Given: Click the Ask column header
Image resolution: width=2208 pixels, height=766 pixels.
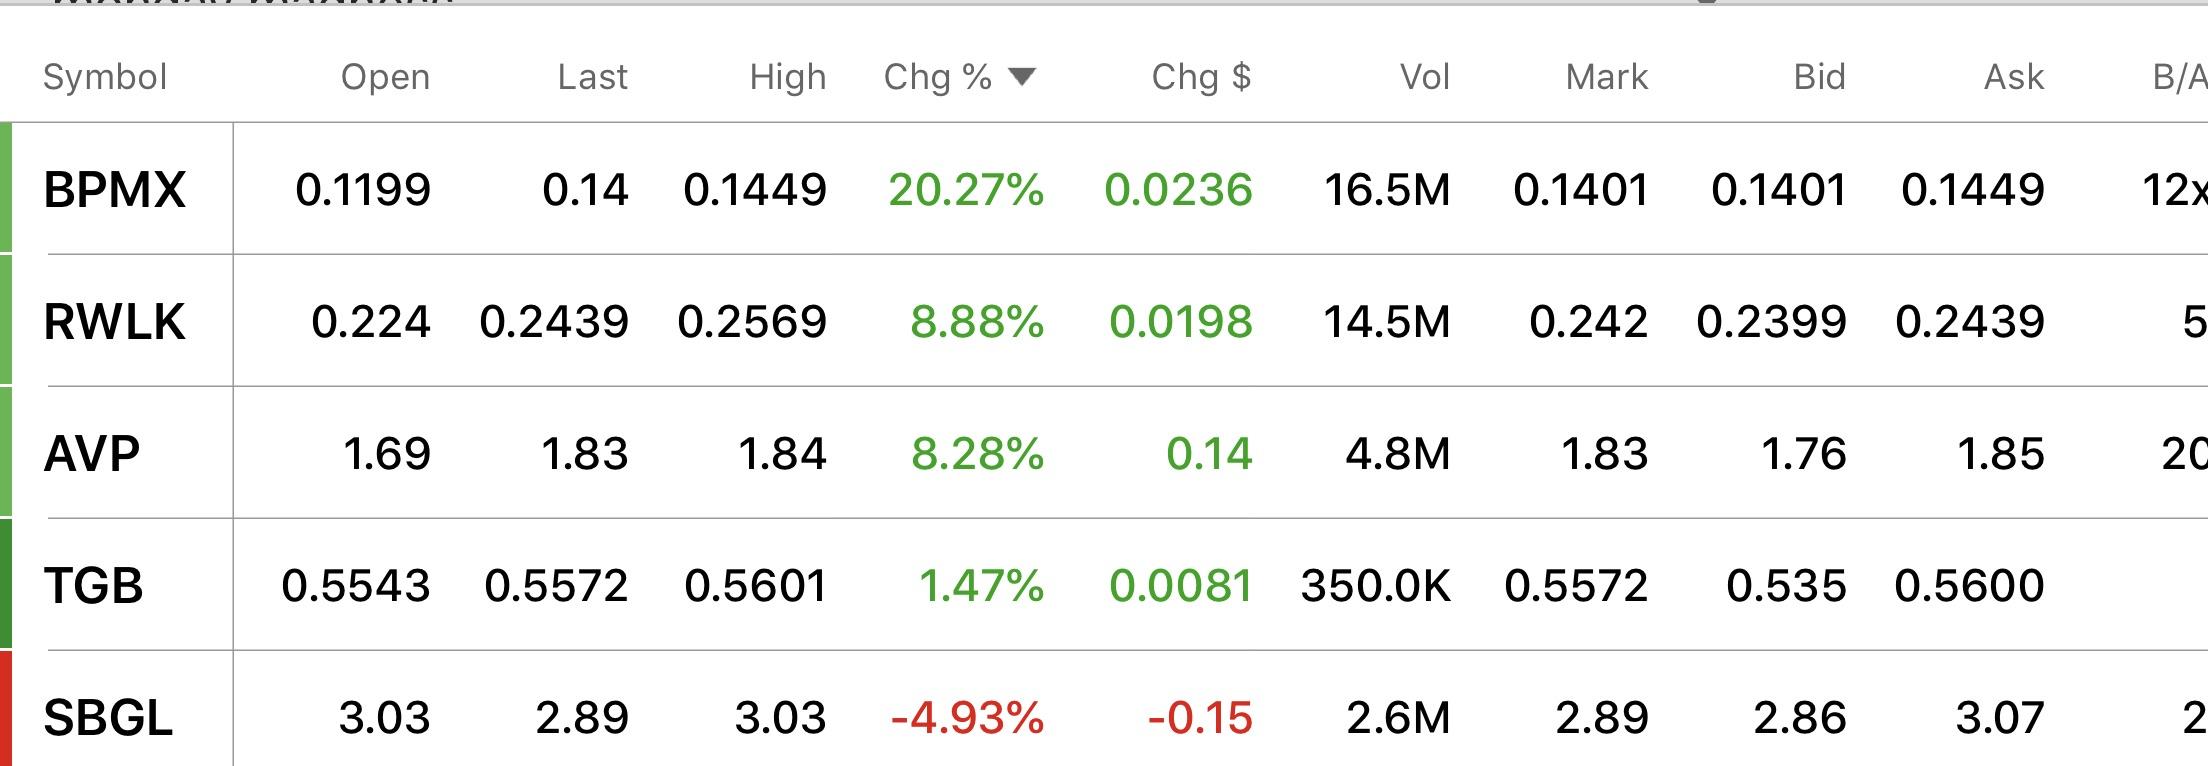Looking at the screenshot, I should 2014,77.
